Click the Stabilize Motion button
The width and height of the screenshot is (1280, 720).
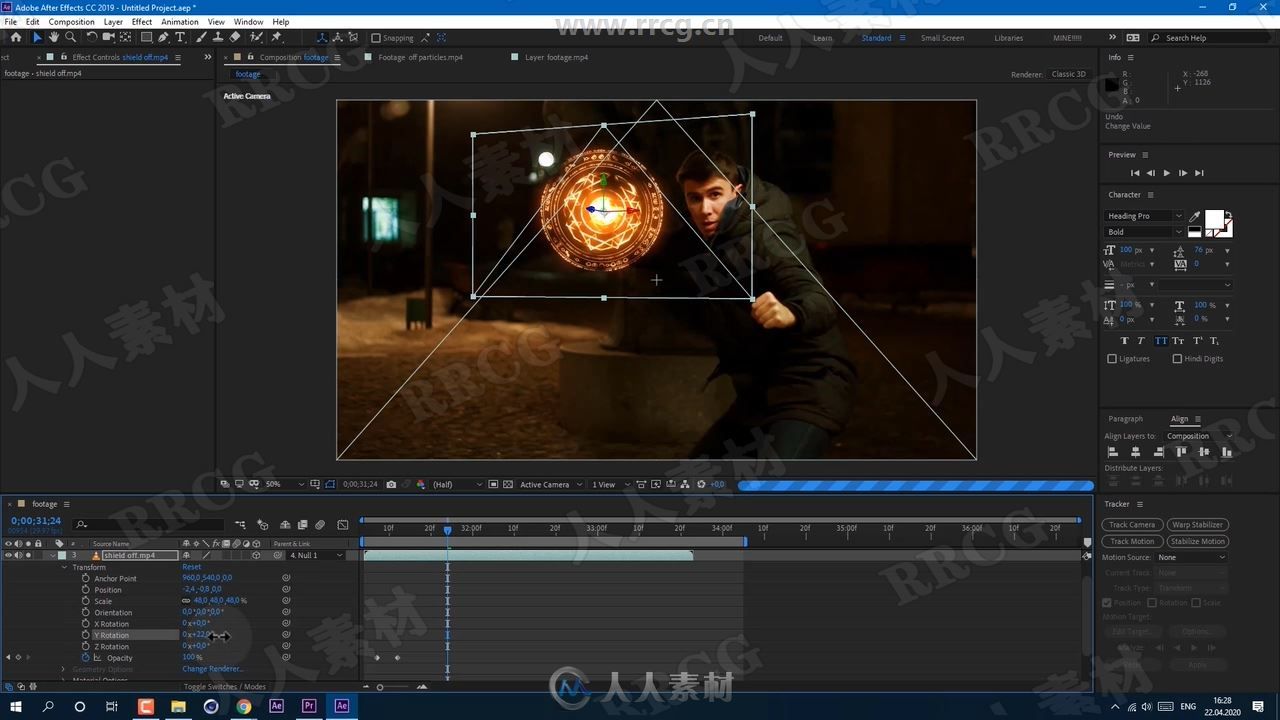tap(1197, 541)
